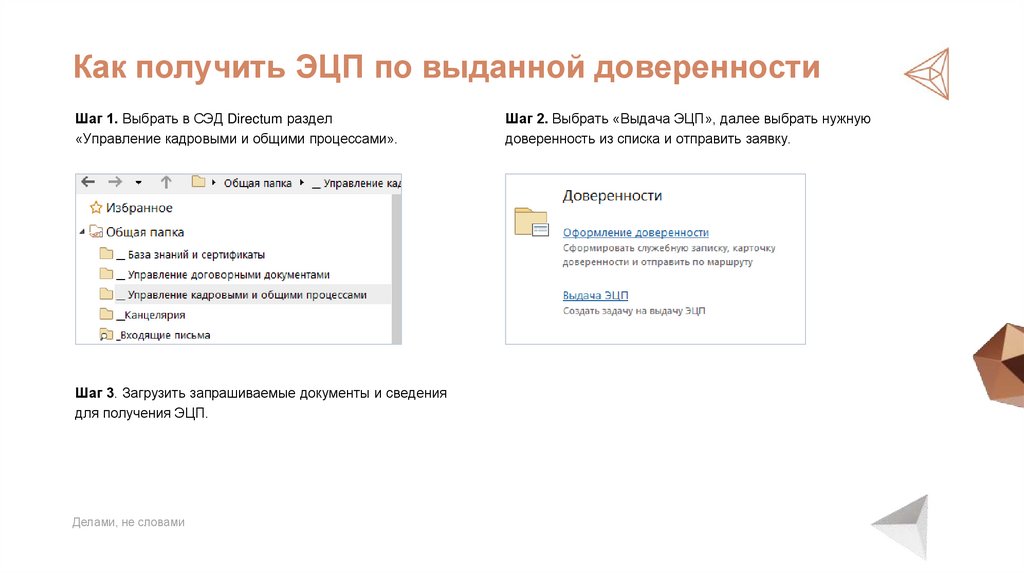Click the tree panel vertical scrollbar
1024x574 pixels.
point(396,268)
